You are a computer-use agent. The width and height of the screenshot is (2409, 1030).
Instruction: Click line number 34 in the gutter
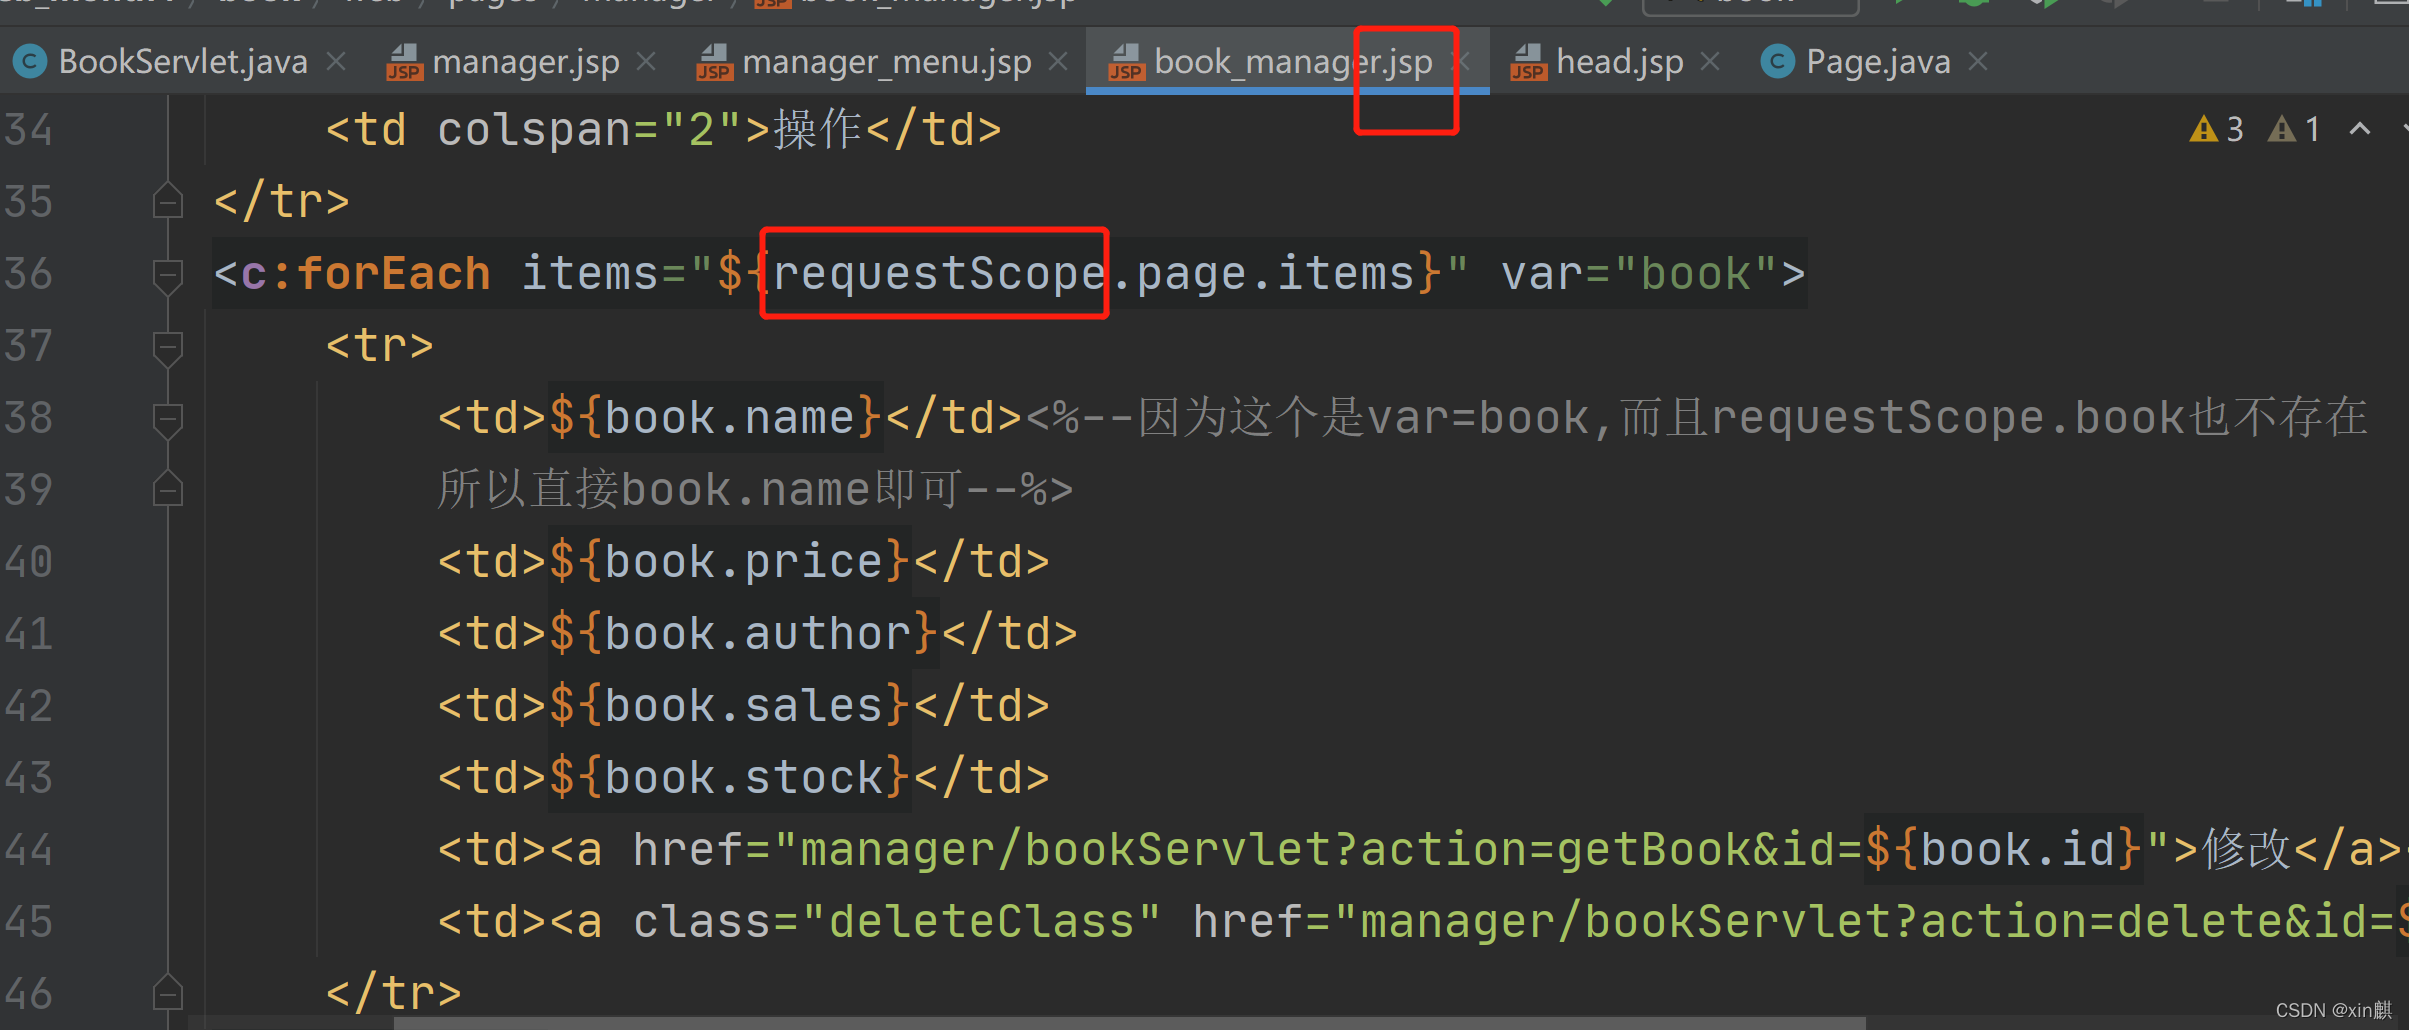[28, 130]
